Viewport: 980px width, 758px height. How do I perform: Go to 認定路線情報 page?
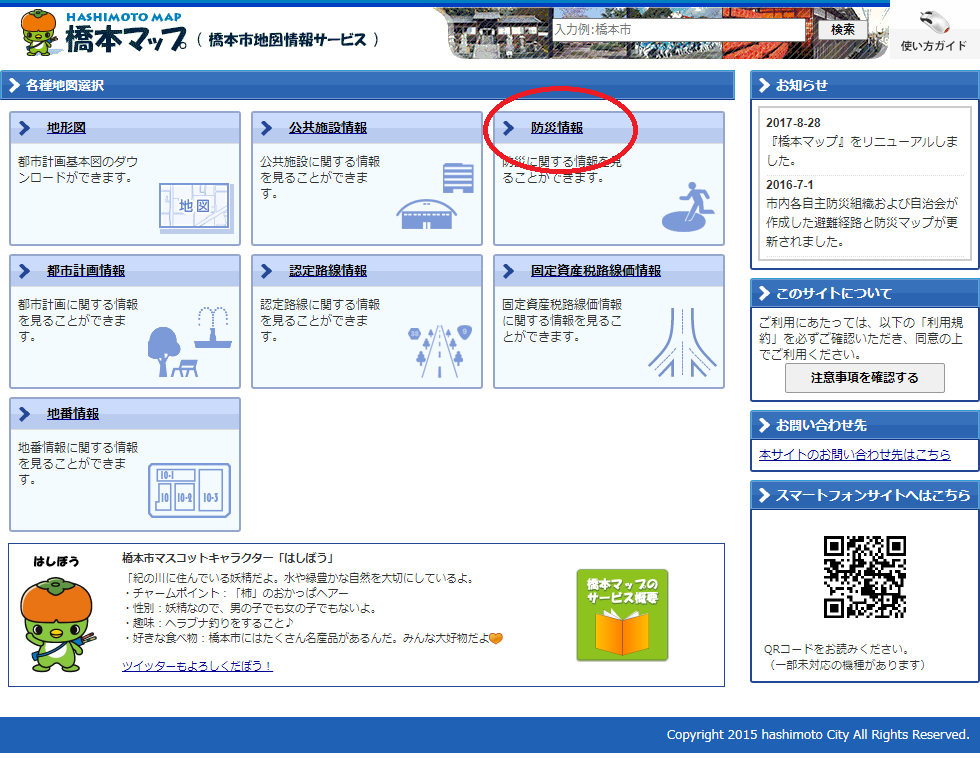(327, 271)
